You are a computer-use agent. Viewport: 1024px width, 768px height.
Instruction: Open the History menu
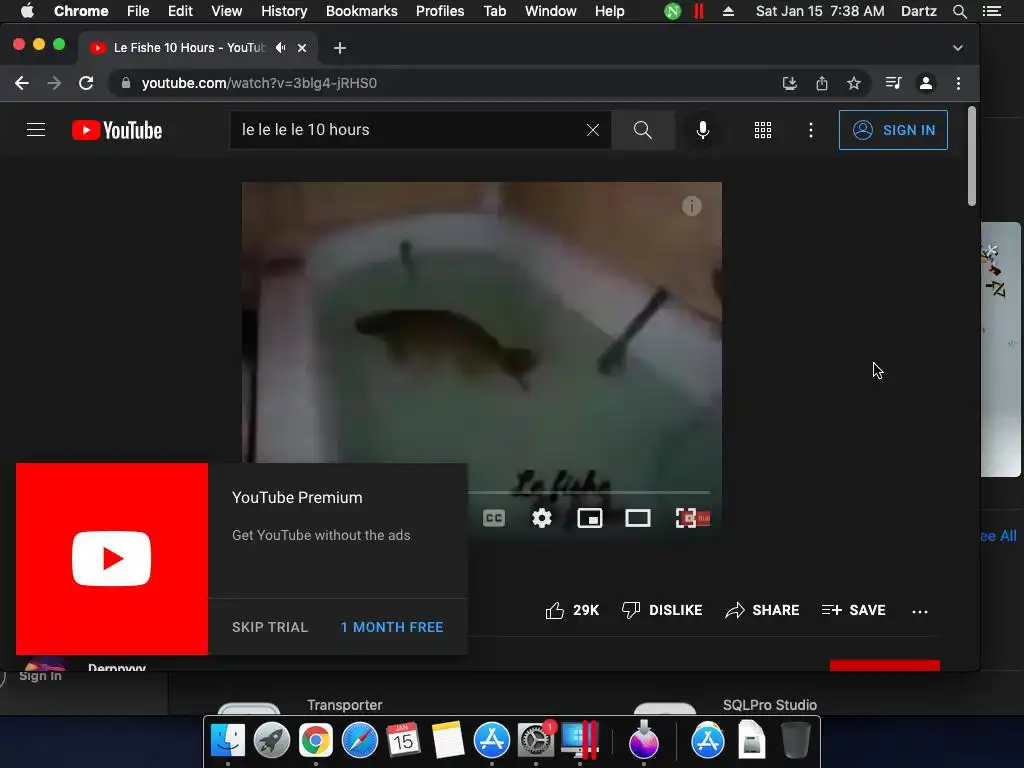tap(284, 11)
